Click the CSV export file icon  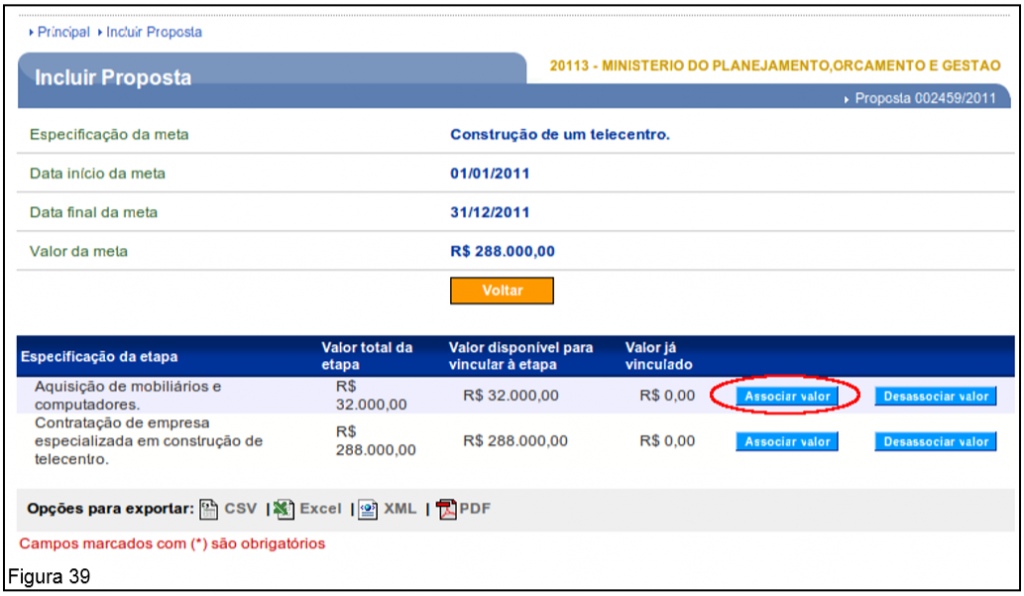(x=209, y=509)
